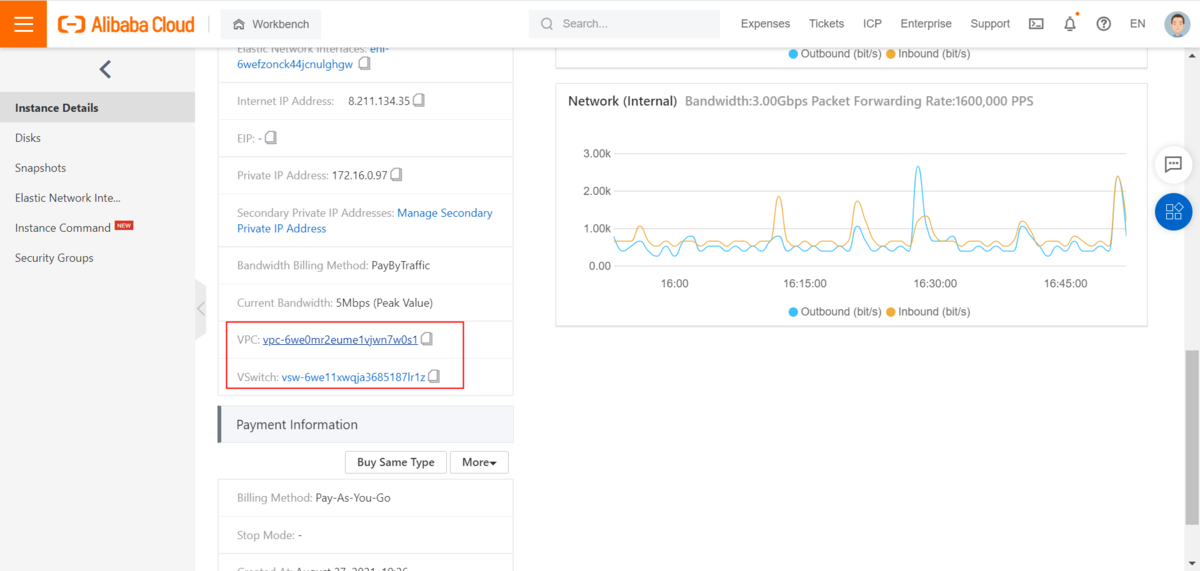Open Cloud Shell terminal icon in header
Image resolution: width=1200 pixels, height=571 pixels.
point(1036,24)
